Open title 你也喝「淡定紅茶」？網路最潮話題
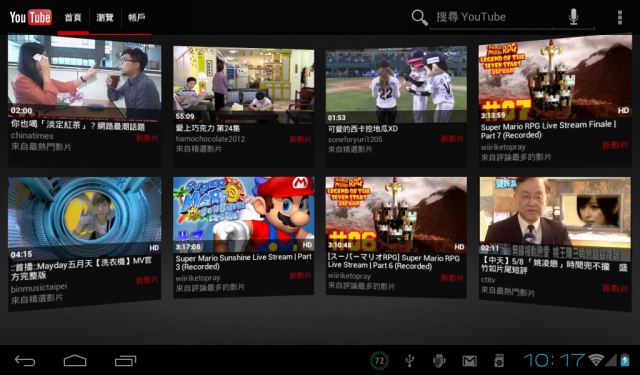The width and height of the screenshot is (640, 375). click(78, 126)
